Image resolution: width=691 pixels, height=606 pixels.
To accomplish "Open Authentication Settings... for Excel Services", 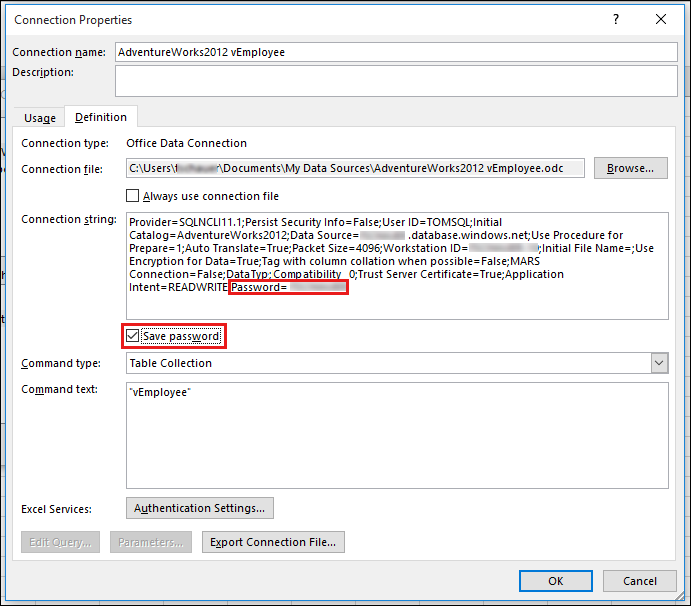I will tap(200, 508).
